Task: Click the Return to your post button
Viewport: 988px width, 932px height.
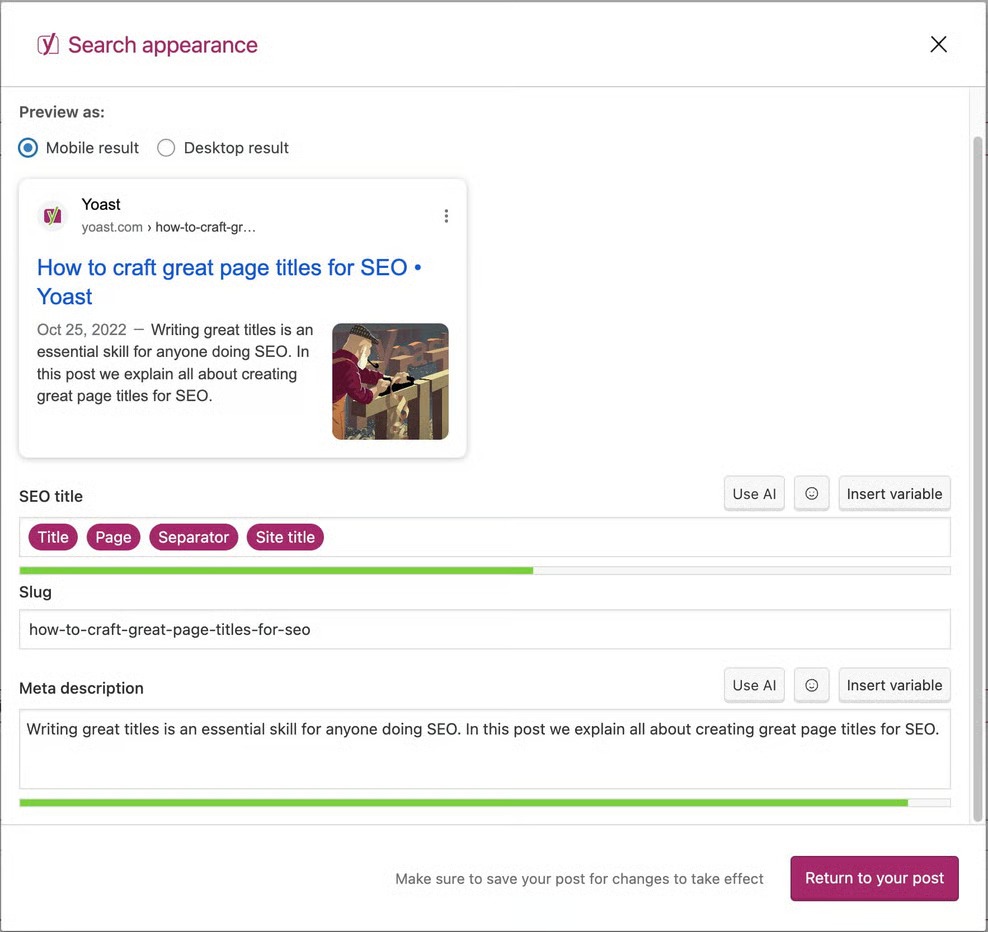Action: pyautogui.click(x=874, y=878)
